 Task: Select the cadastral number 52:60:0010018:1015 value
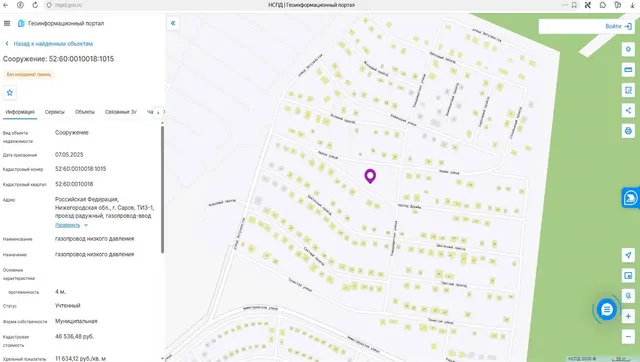(x=80, y=169)
